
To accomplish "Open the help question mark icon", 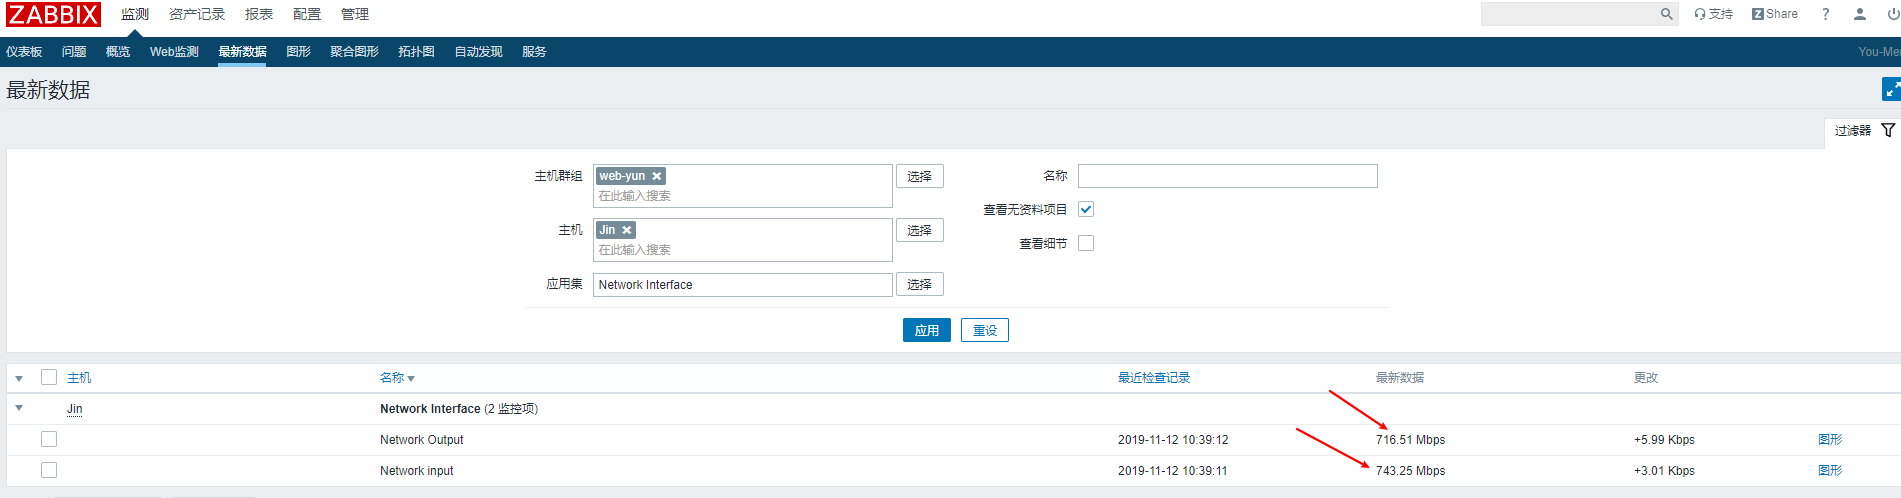I will pyautogui.click(x=1826, y=14).
